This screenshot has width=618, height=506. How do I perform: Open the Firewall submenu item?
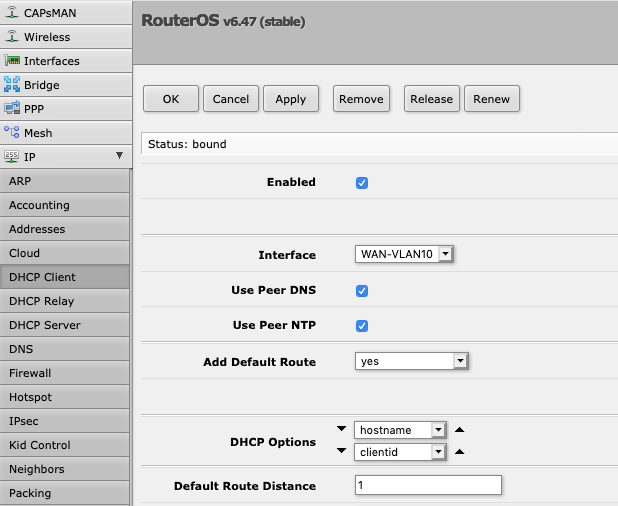[65, 373]
